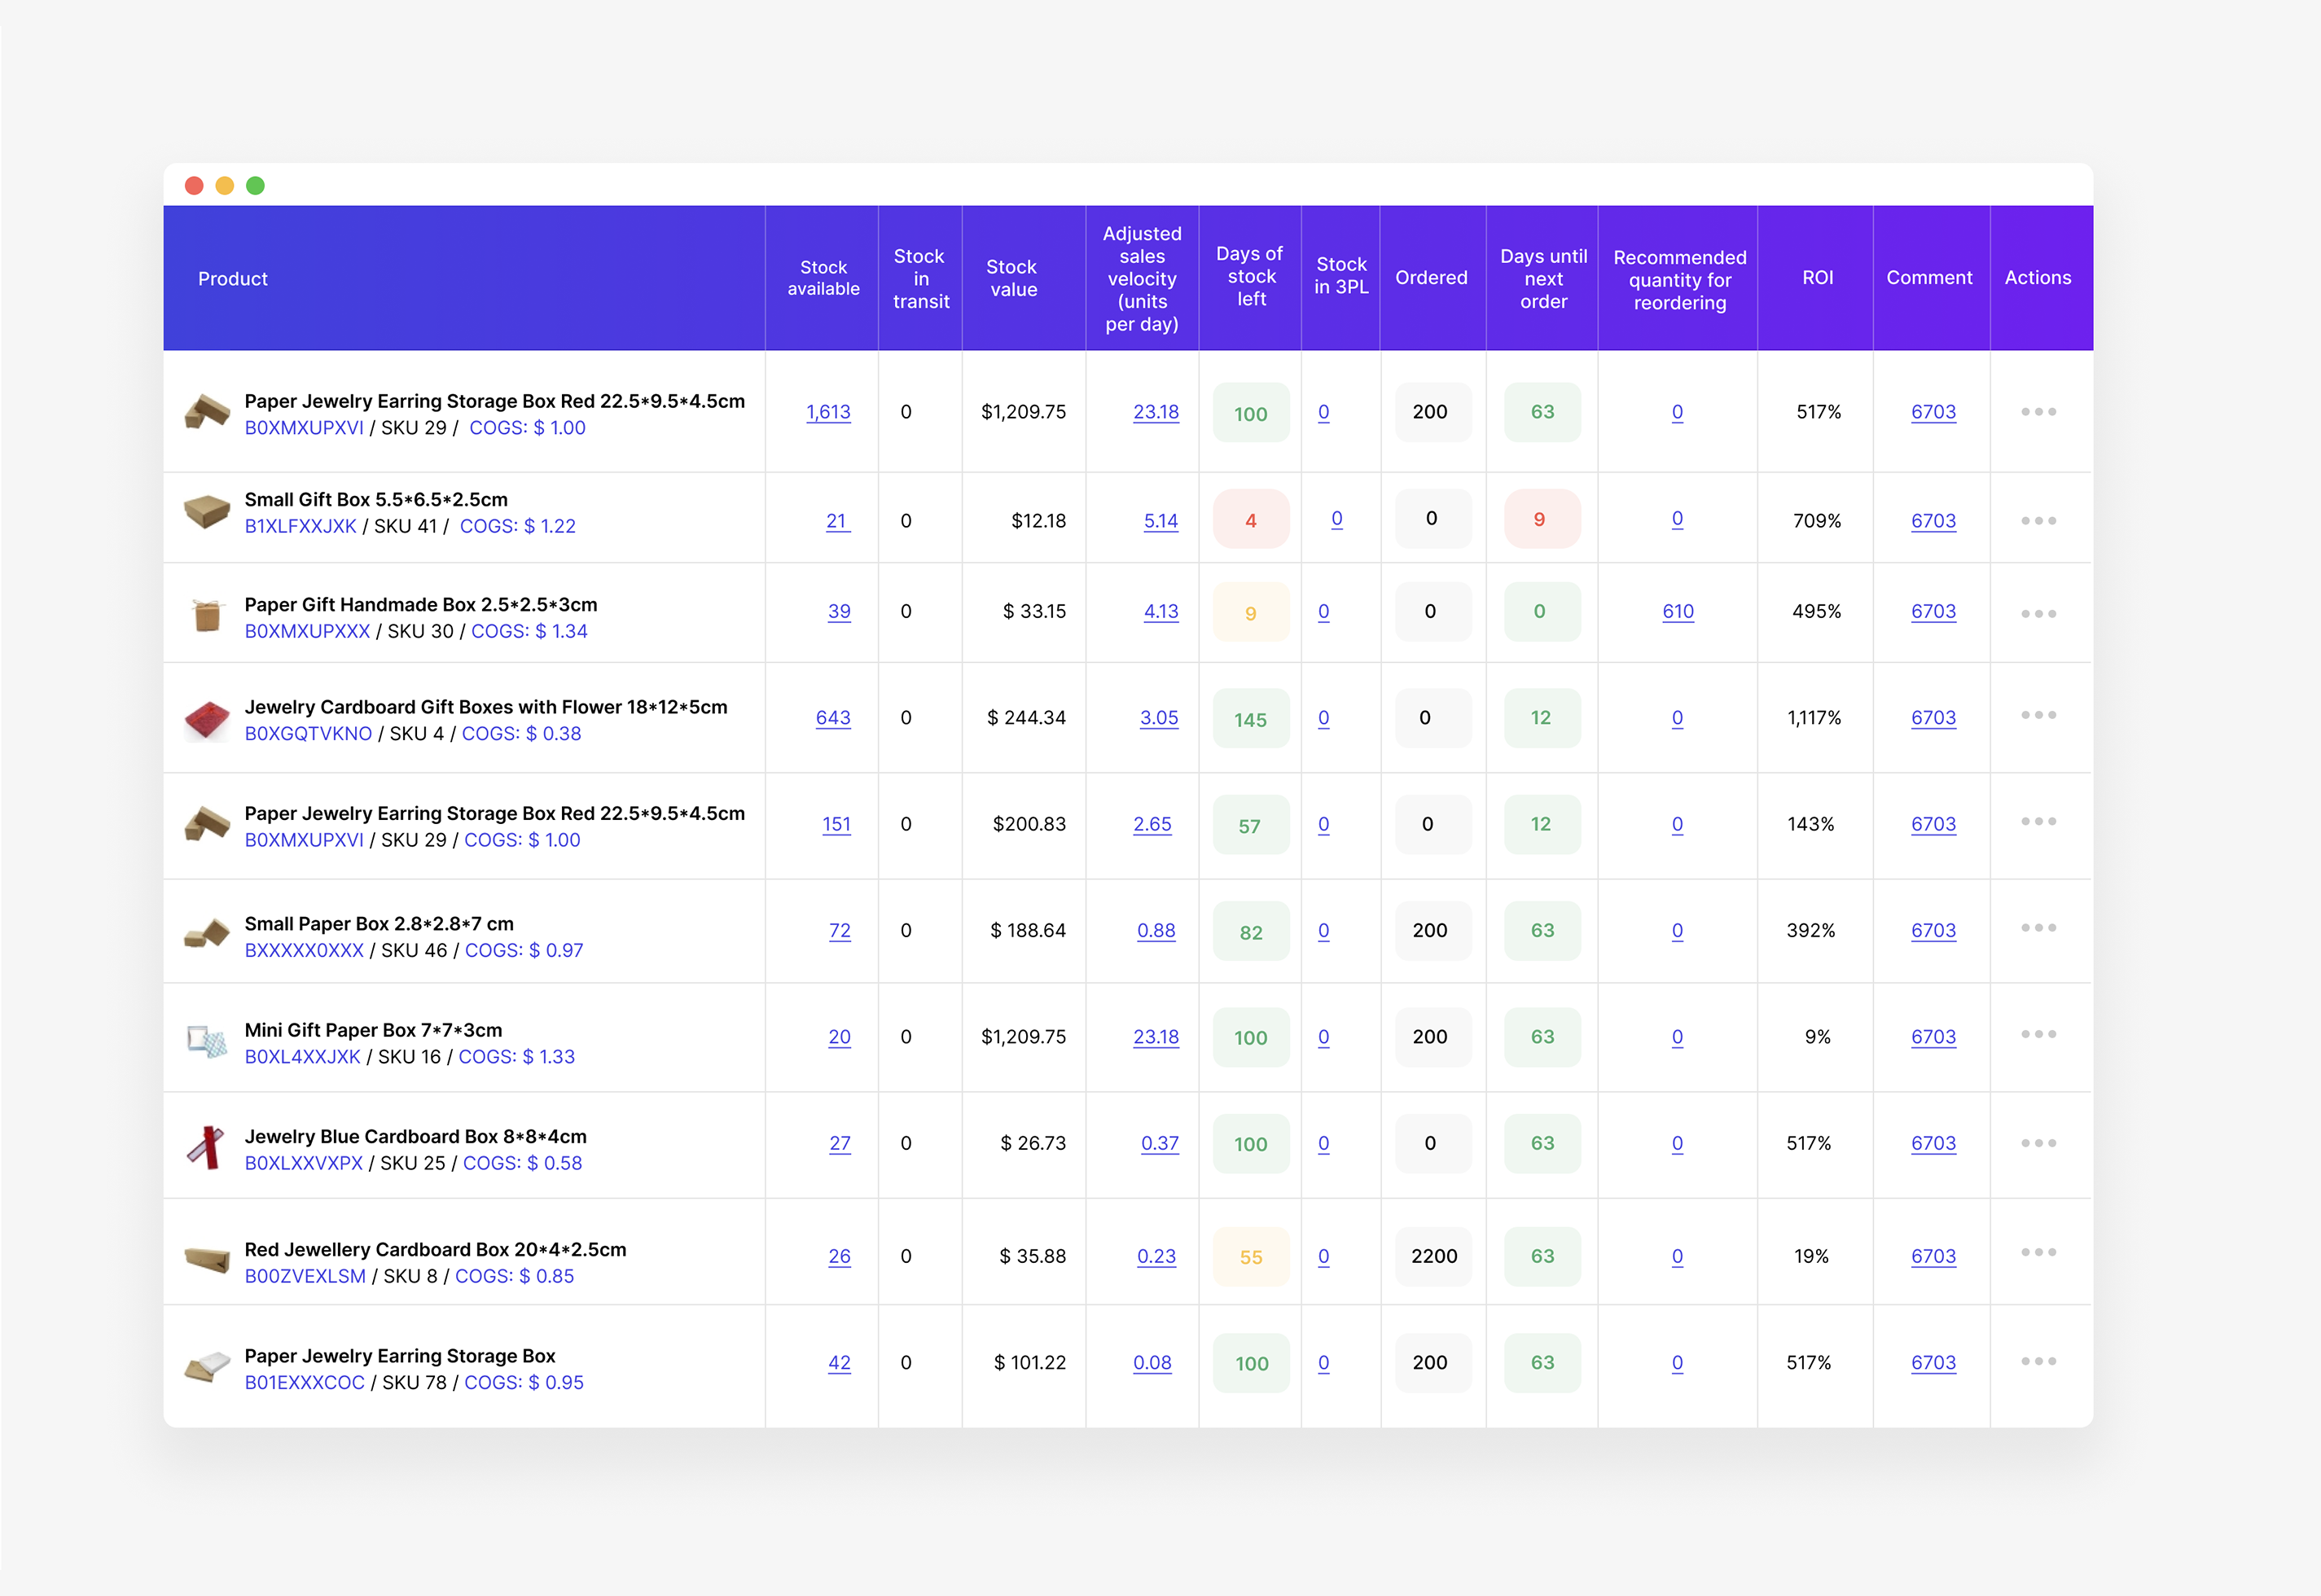Open actions menu for SKU 78 row
Viewport: 2321px width, 1596px height.
[2038, 1361]
